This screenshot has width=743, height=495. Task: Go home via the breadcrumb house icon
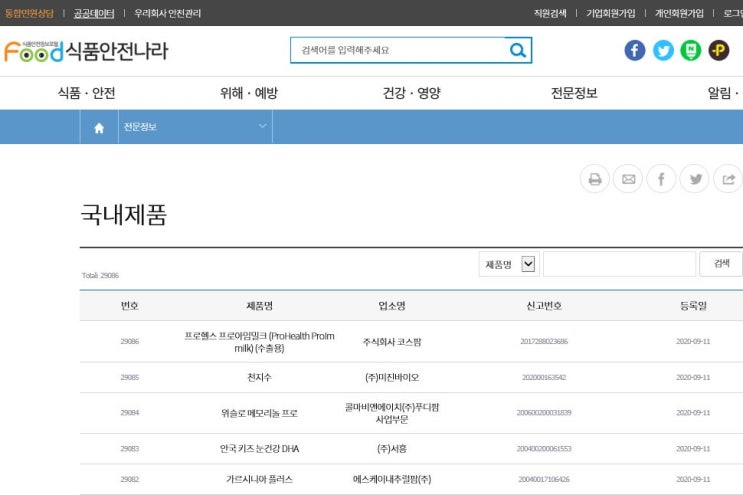click(99, 127)
